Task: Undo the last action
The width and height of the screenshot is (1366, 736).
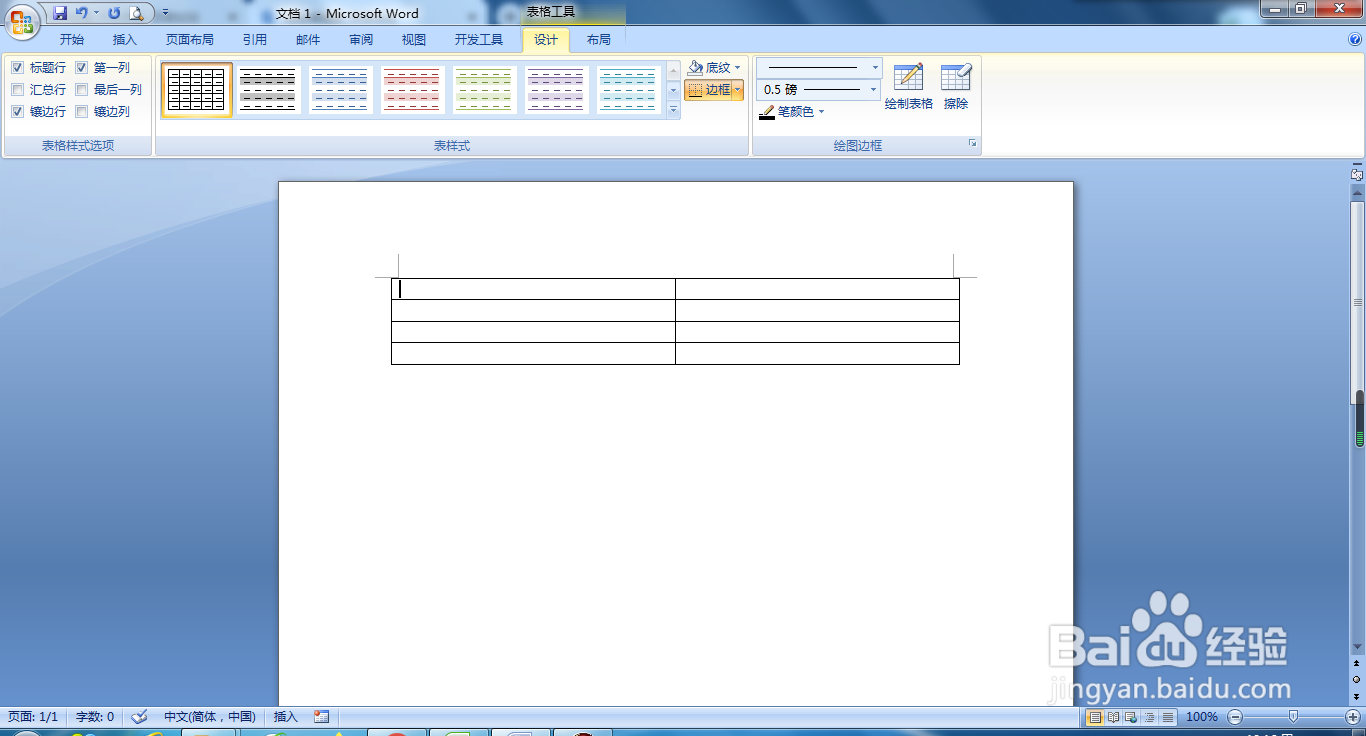Action: (x=82, y=13)
